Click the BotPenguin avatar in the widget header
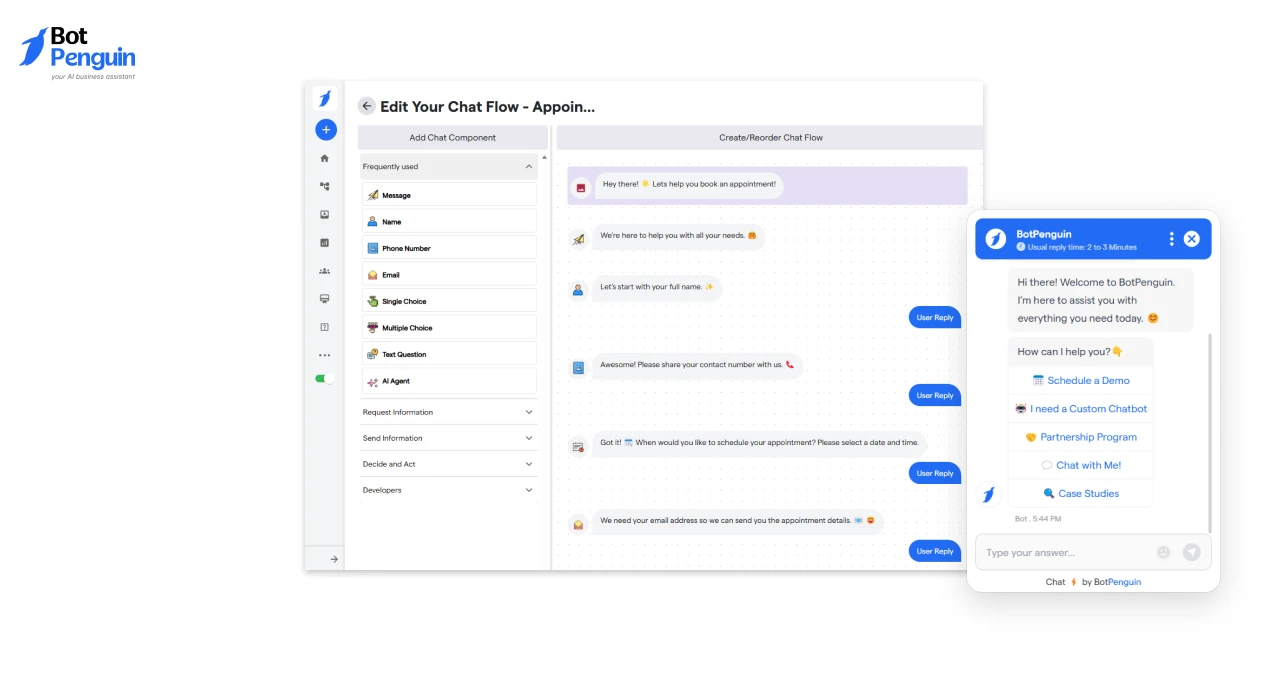 (995, 239)
